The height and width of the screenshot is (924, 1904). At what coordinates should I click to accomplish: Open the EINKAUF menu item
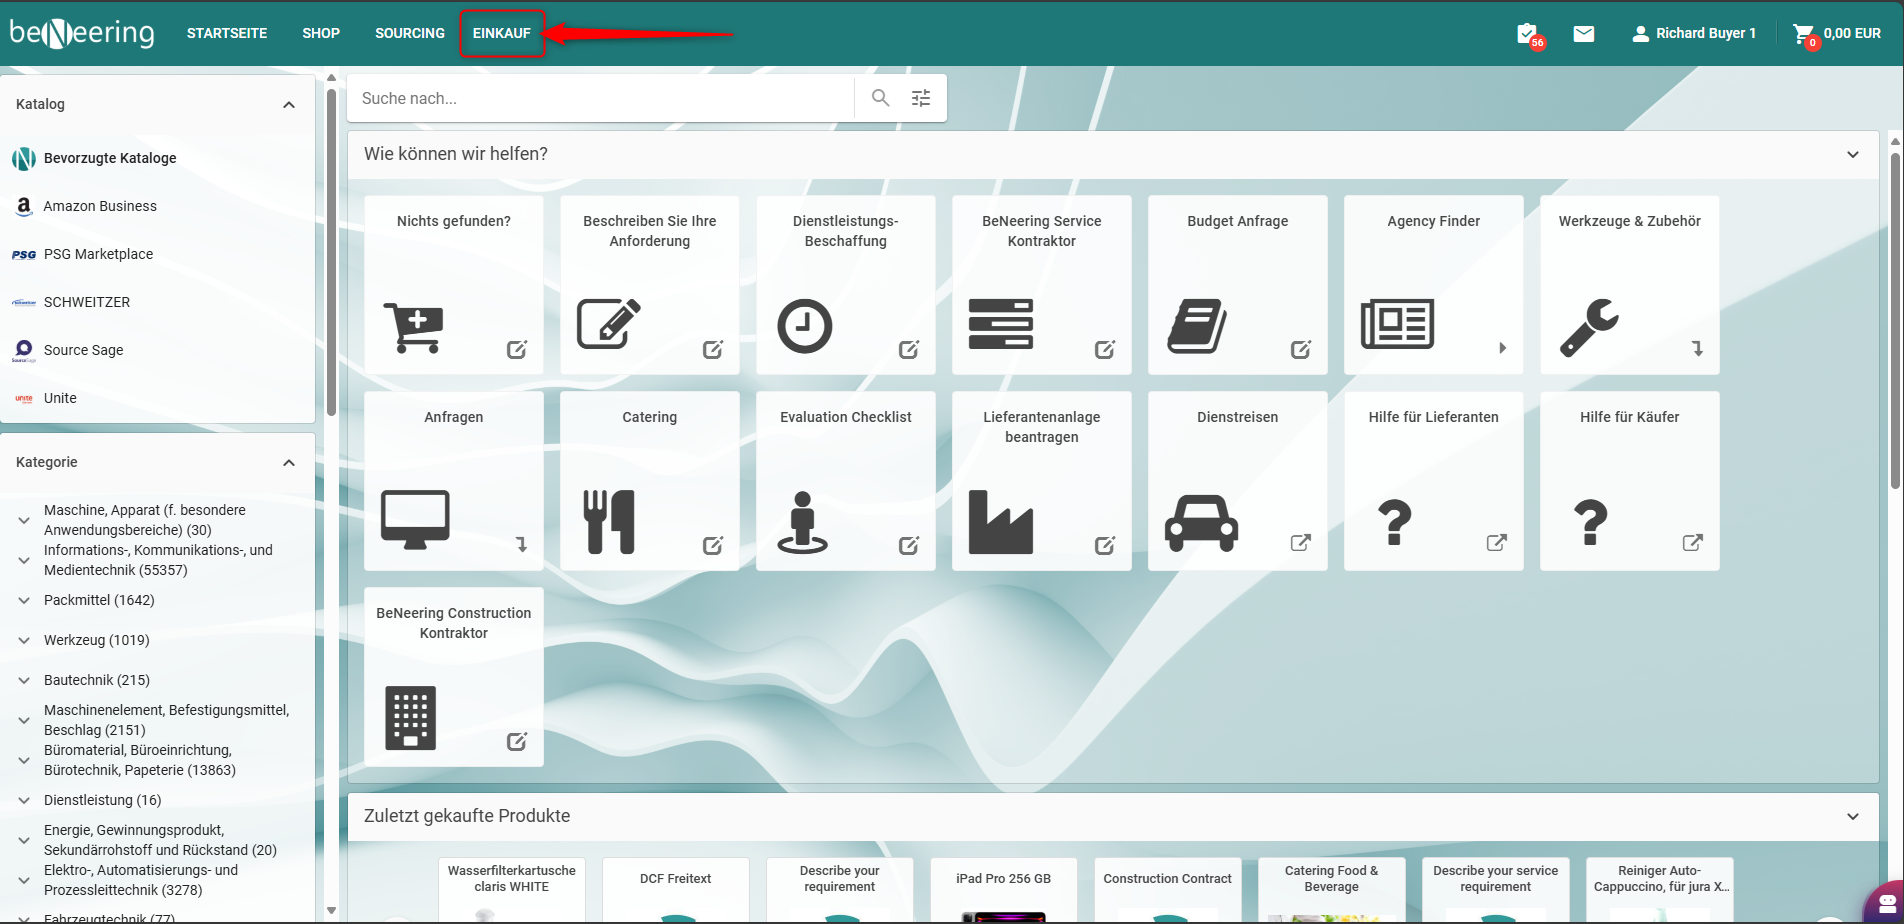(502, 33)
